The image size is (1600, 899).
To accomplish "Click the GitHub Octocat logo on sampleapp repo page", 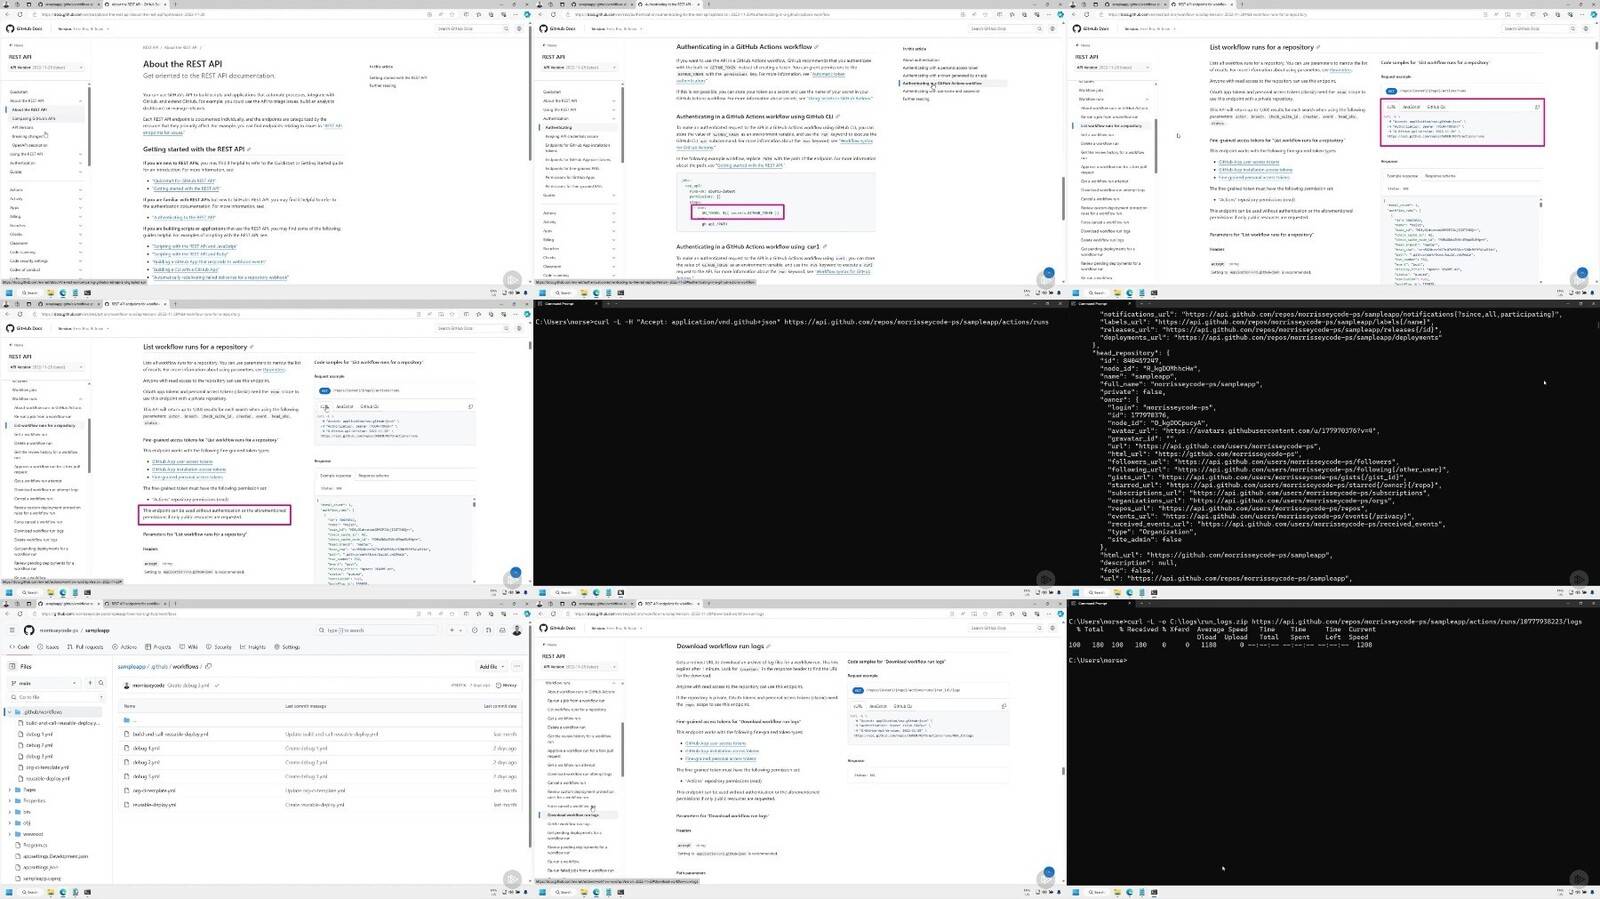I will 29,630.
